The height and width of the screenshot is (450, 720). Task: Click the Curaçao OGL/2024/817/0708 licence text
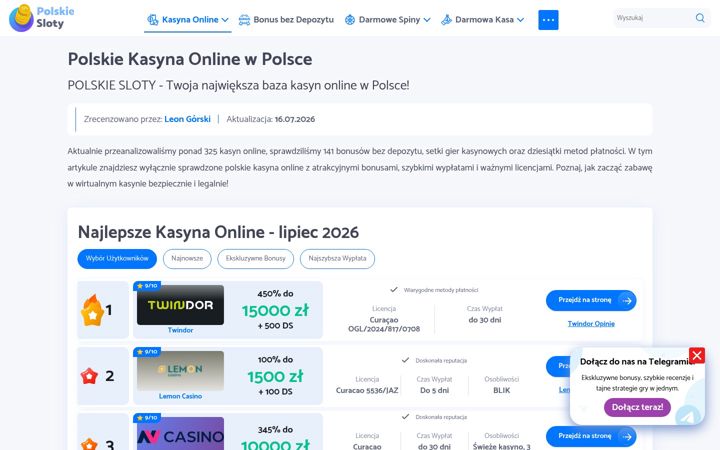click(384, 324)
